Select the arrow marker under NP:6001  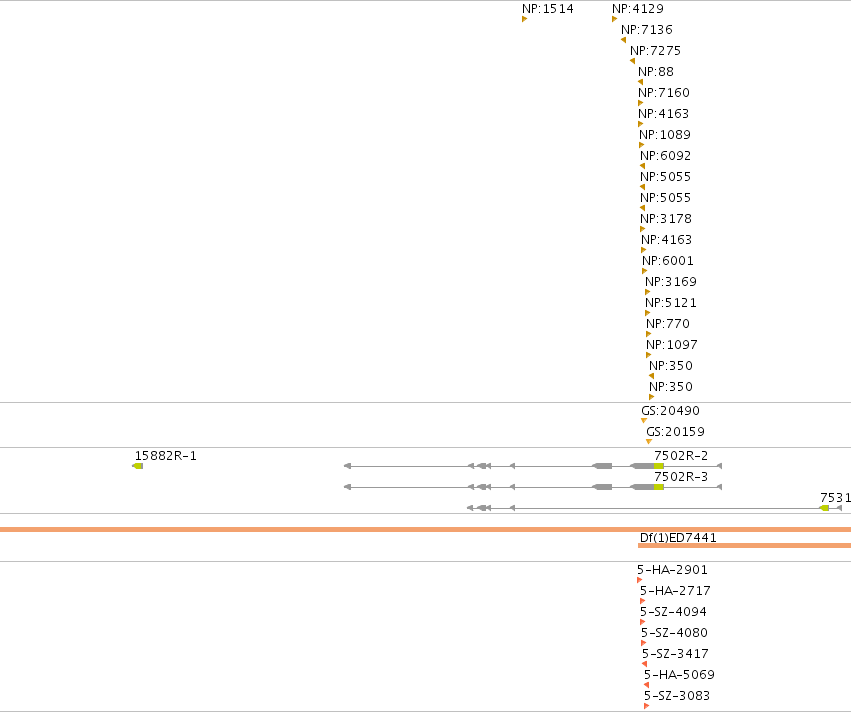645,271
